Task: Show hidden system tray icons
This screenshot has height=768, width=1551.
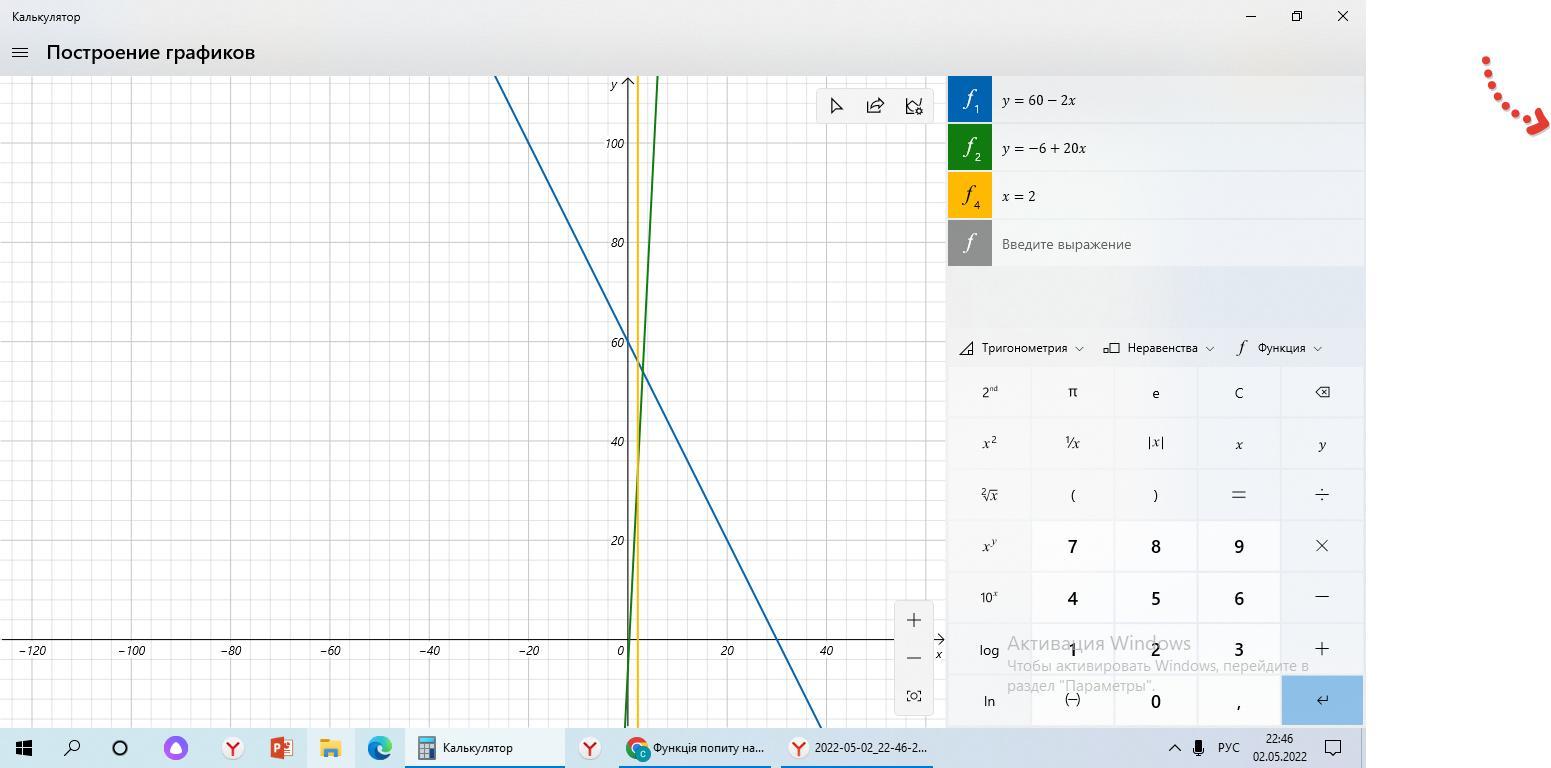Action: [x=1174, y=747]
